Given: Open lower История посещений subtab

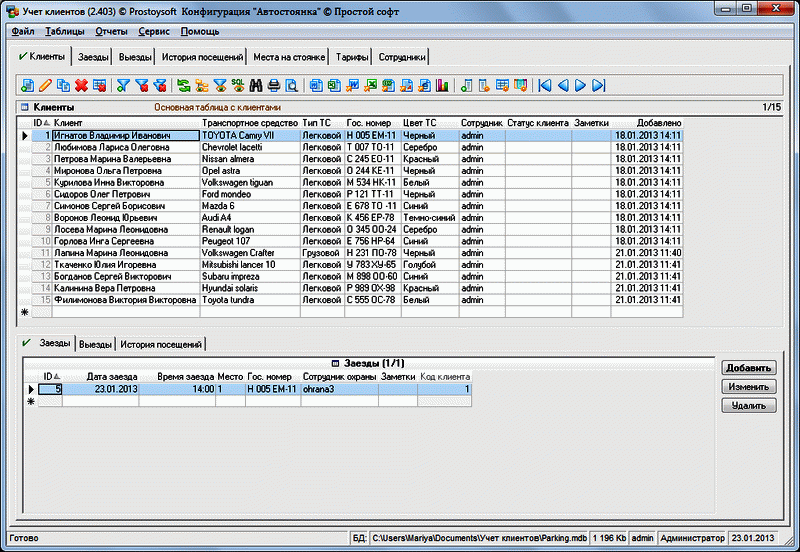Looking at the screenshot, I should tap(161, 344).
